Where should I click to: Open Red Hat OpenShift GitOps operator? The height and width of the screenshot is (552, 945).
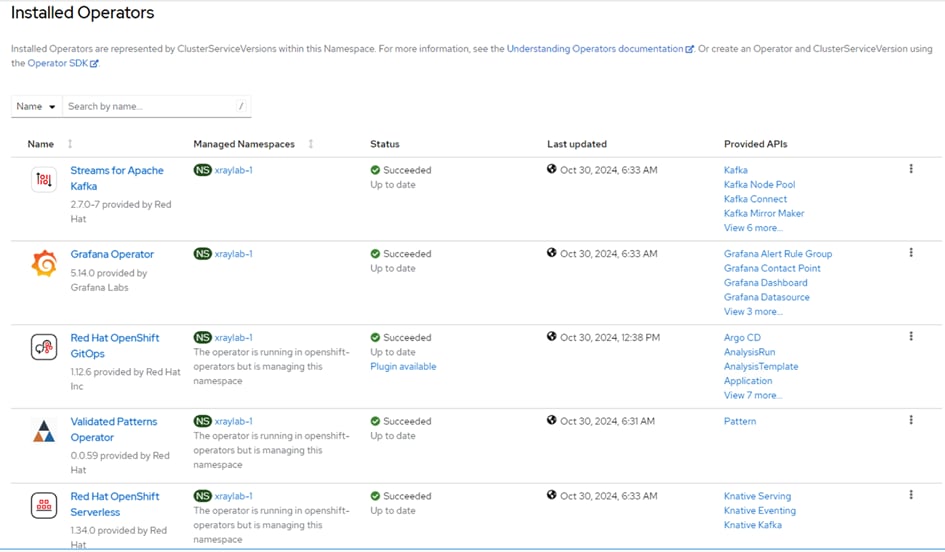click(115, 346)
